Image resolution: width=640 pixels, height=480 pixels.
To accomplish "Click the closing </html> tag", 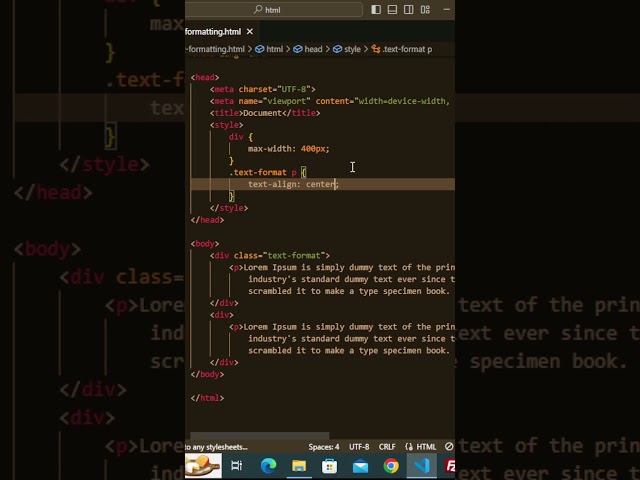I will (207, 398).
